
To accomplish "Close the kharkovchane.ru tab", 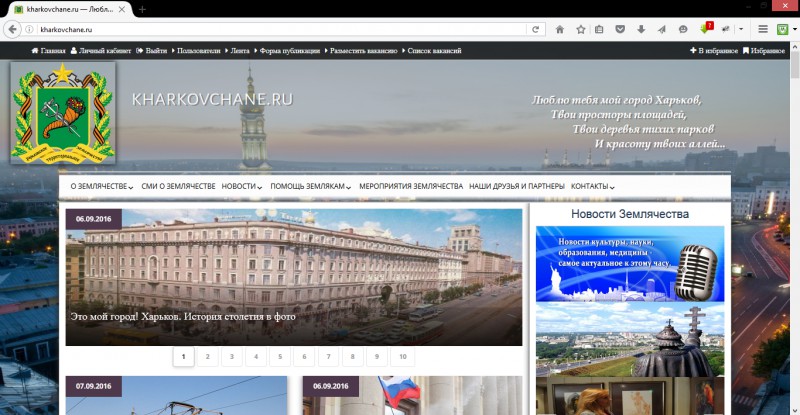I will click(x=122, y=9).
